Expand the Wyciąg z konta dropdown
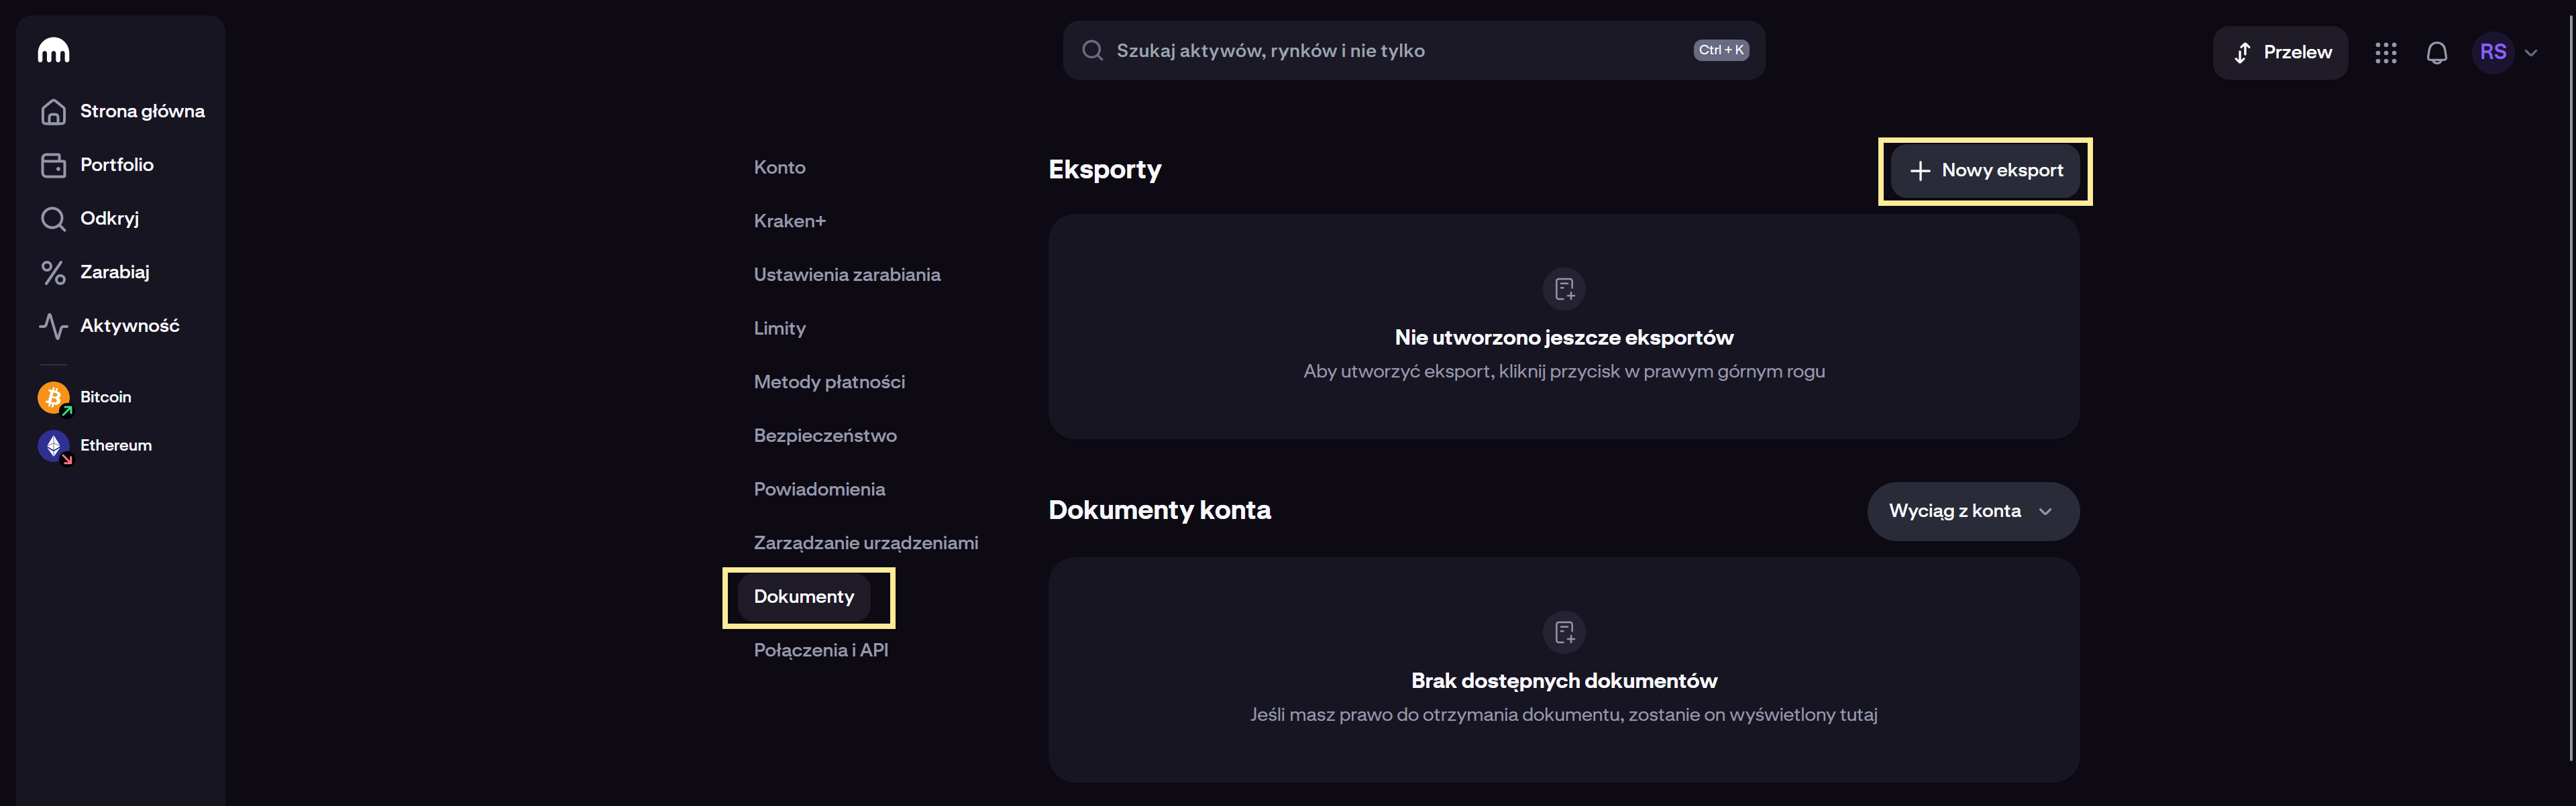This screenshot has height=806, width=2576. (x=1972, y=511)
